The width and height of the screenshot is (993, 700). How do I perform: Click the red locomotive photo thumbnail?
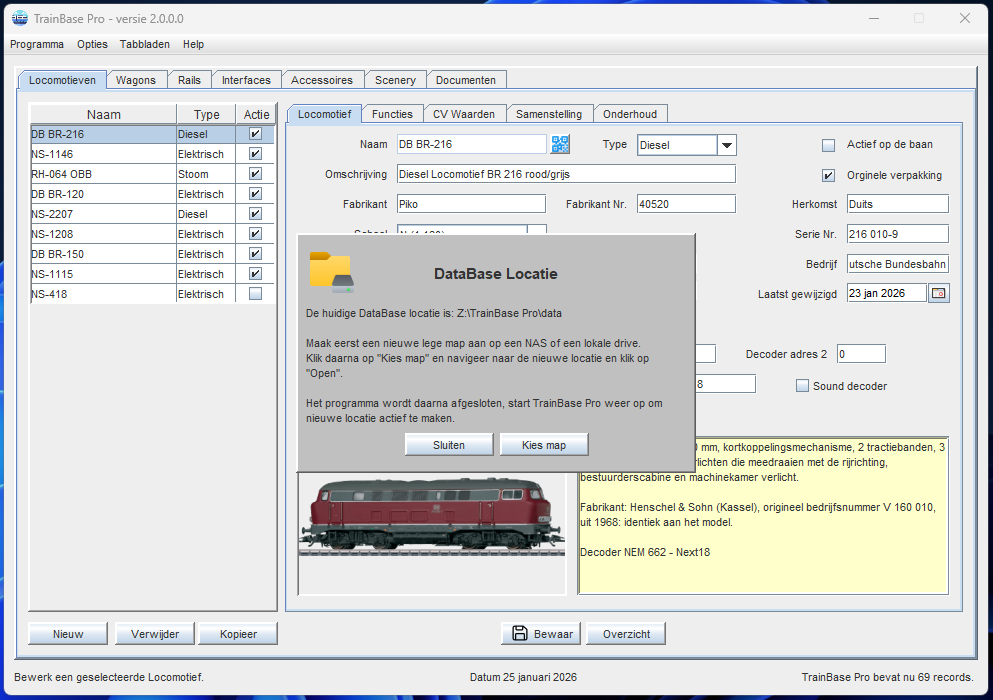coord(431,520)
